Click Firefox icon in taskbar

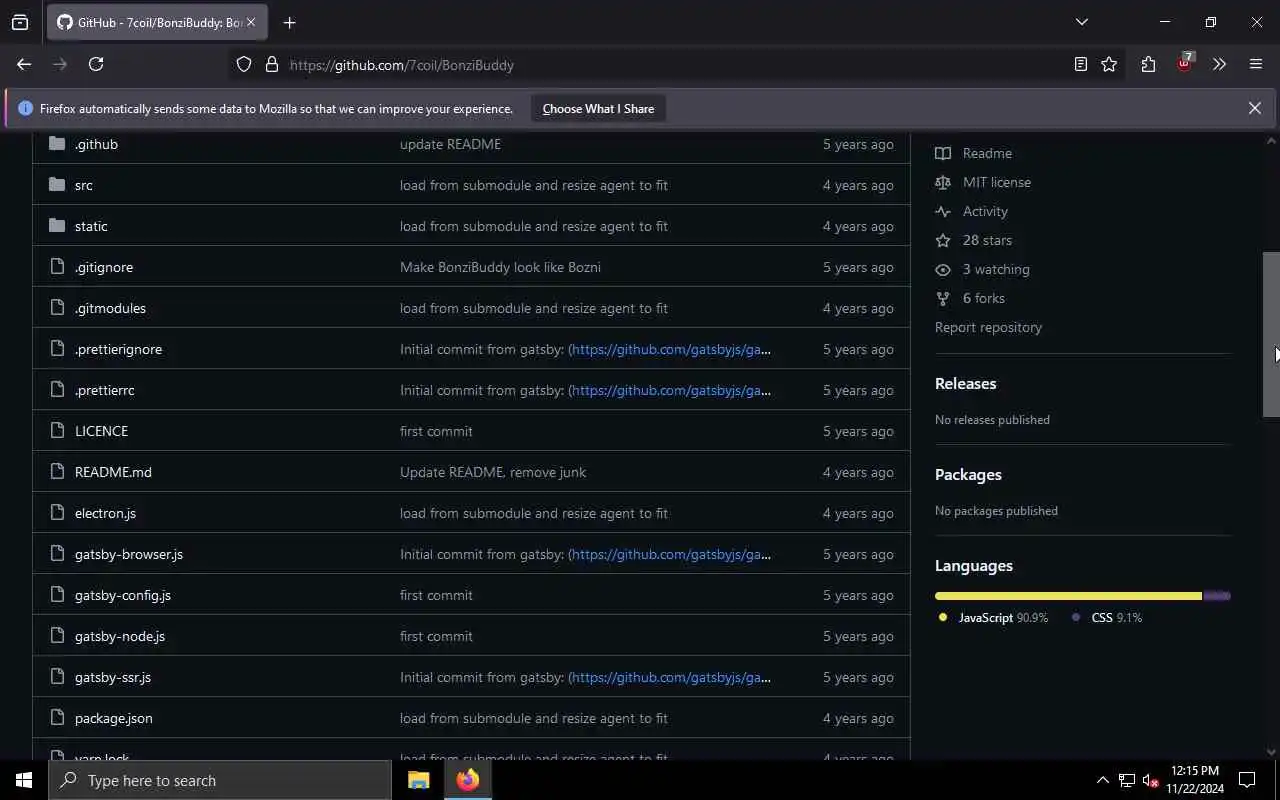click(x=467, y=780)
